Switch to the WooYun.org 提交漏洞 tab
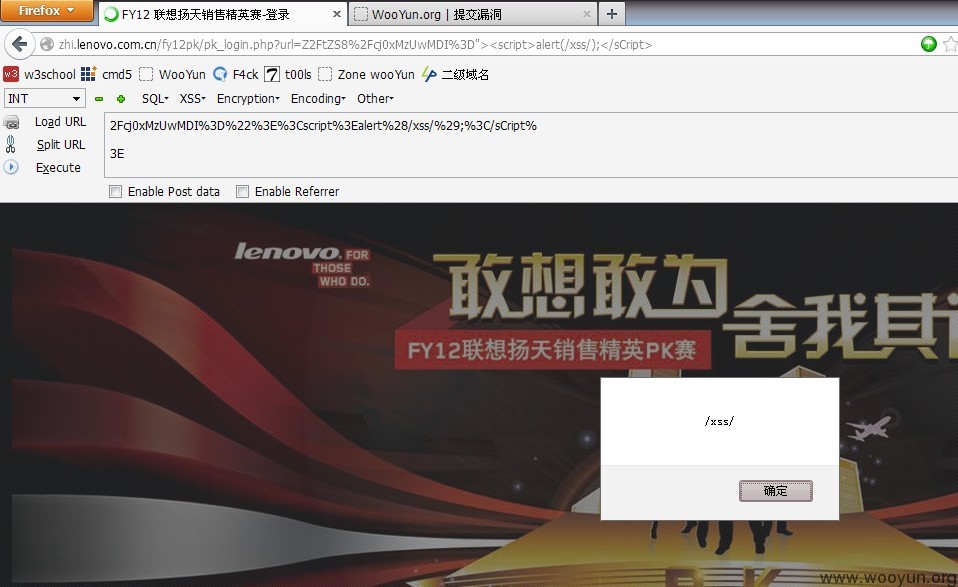The width and height of the screenshot is (958, 587). pos(474,13)
